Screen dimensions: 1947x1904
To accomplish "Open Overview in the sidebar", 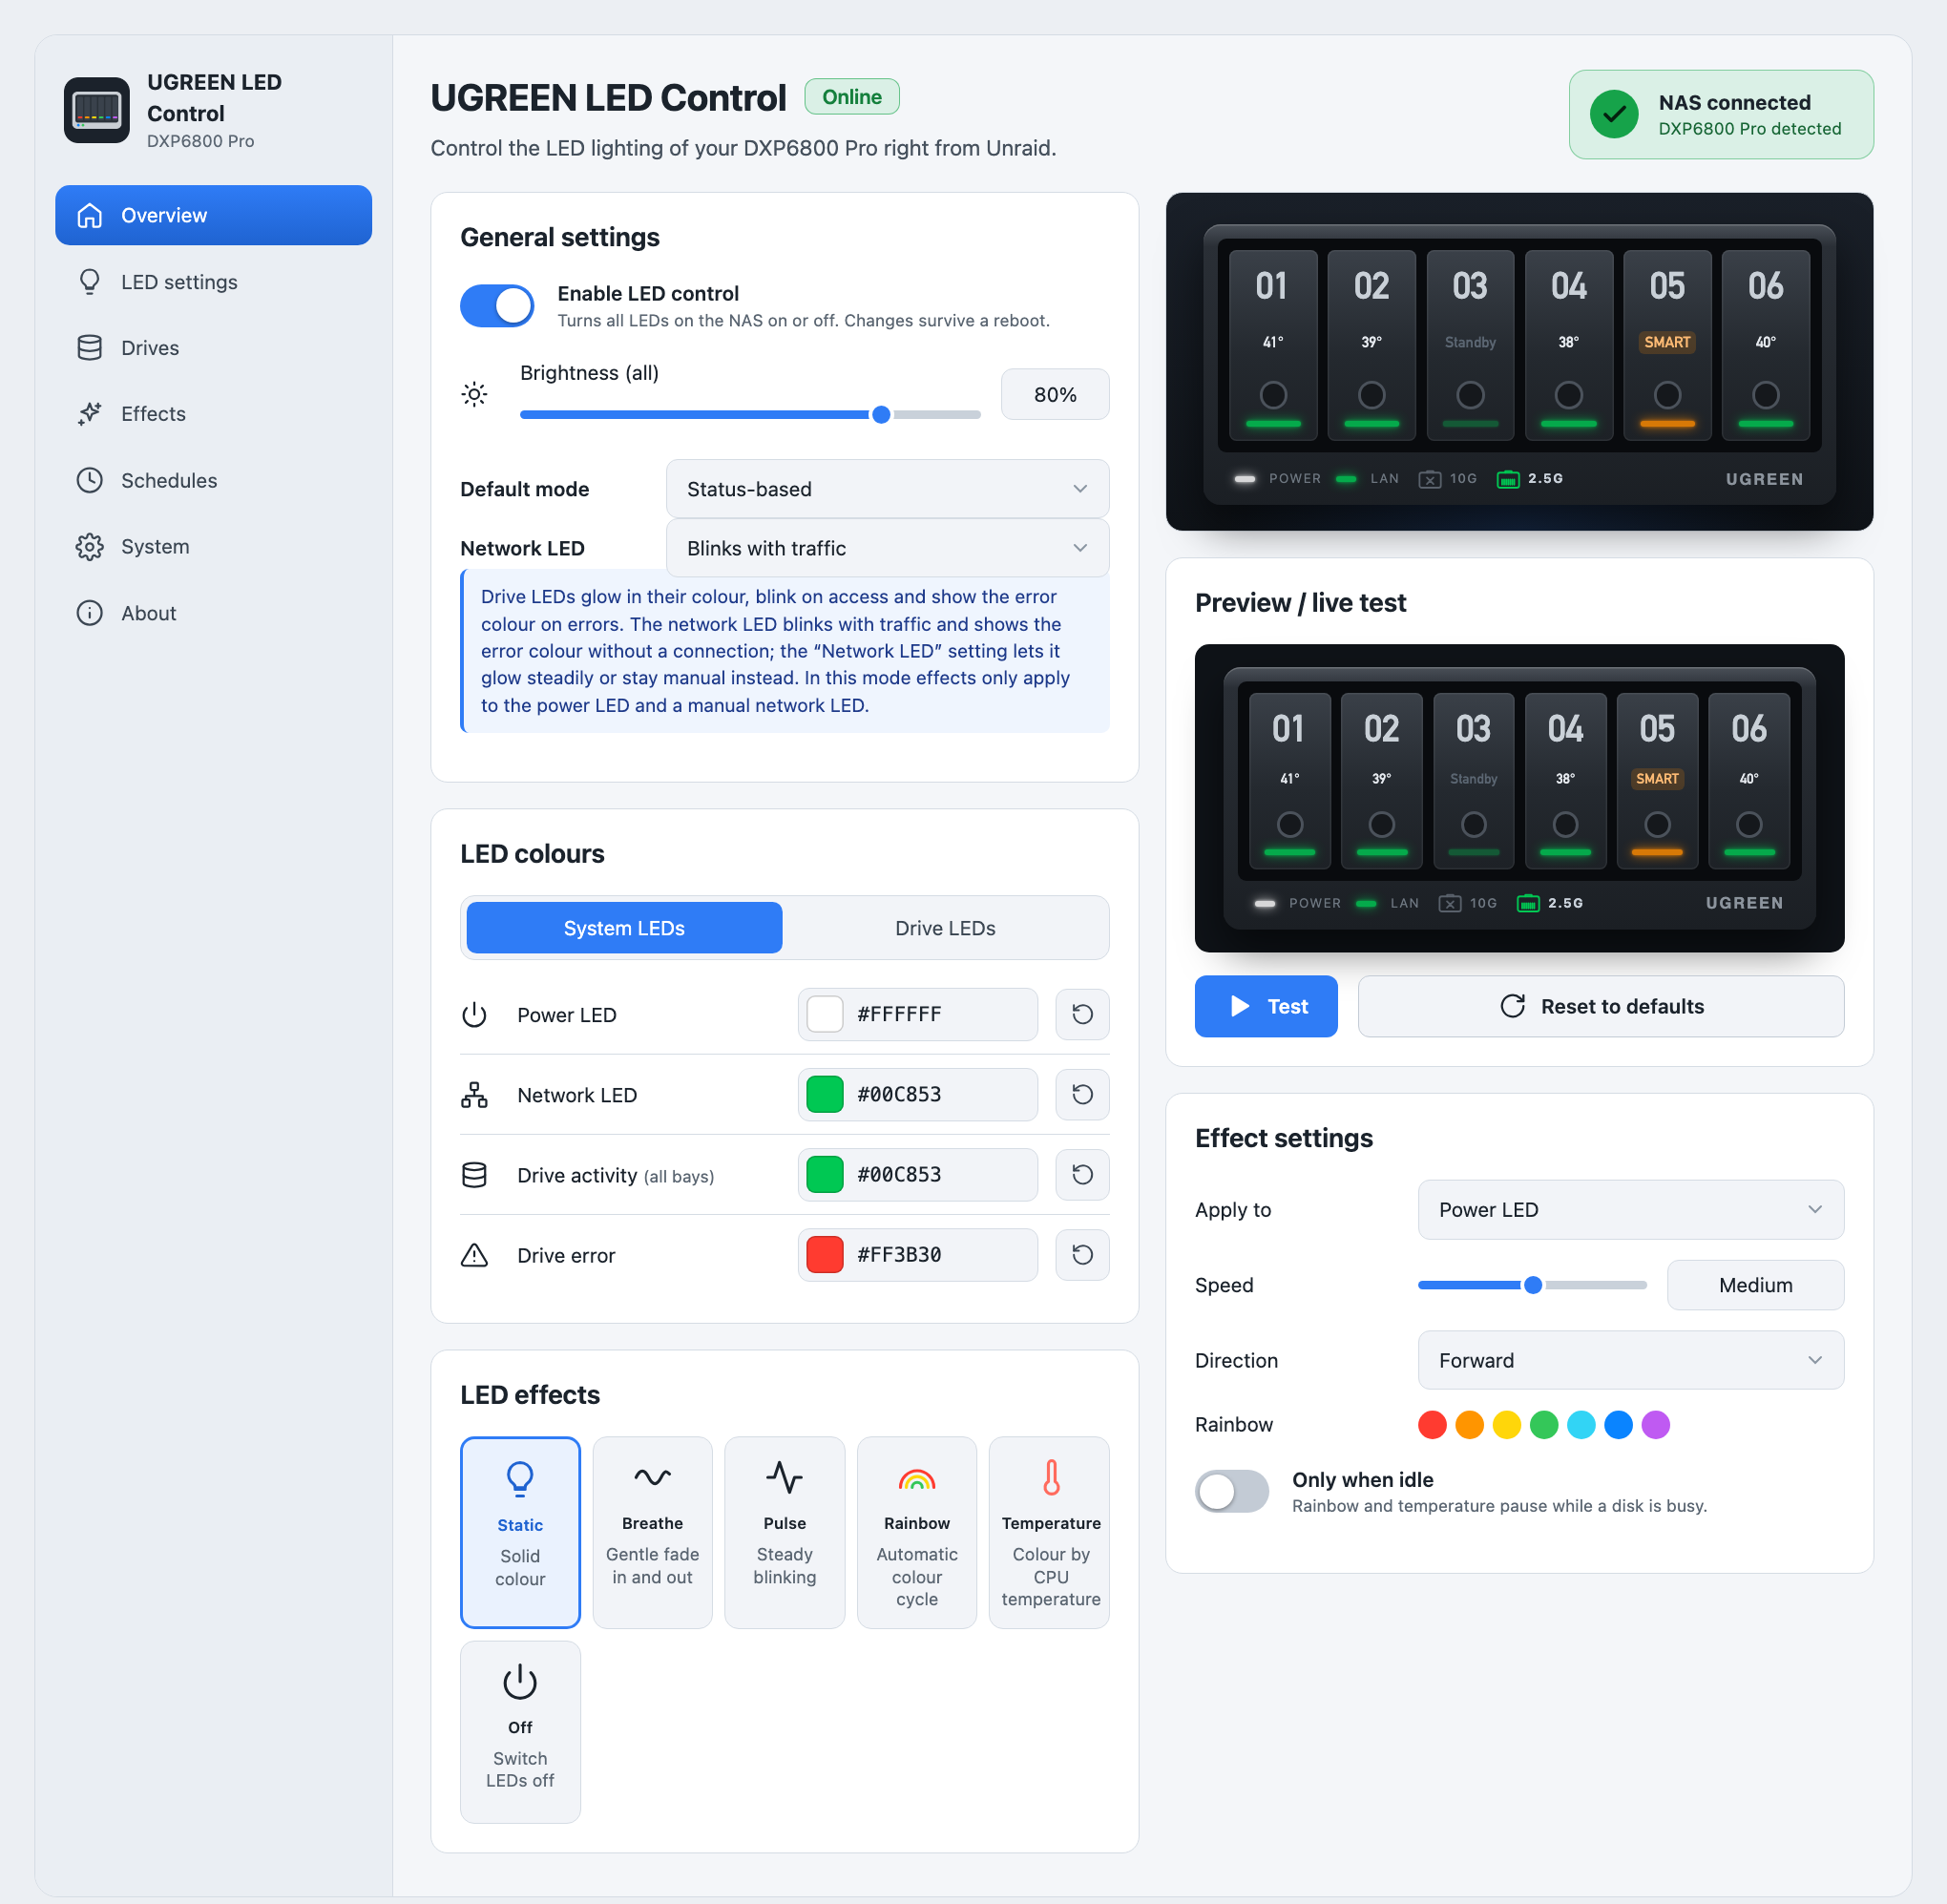I will [x=213, y=215].
